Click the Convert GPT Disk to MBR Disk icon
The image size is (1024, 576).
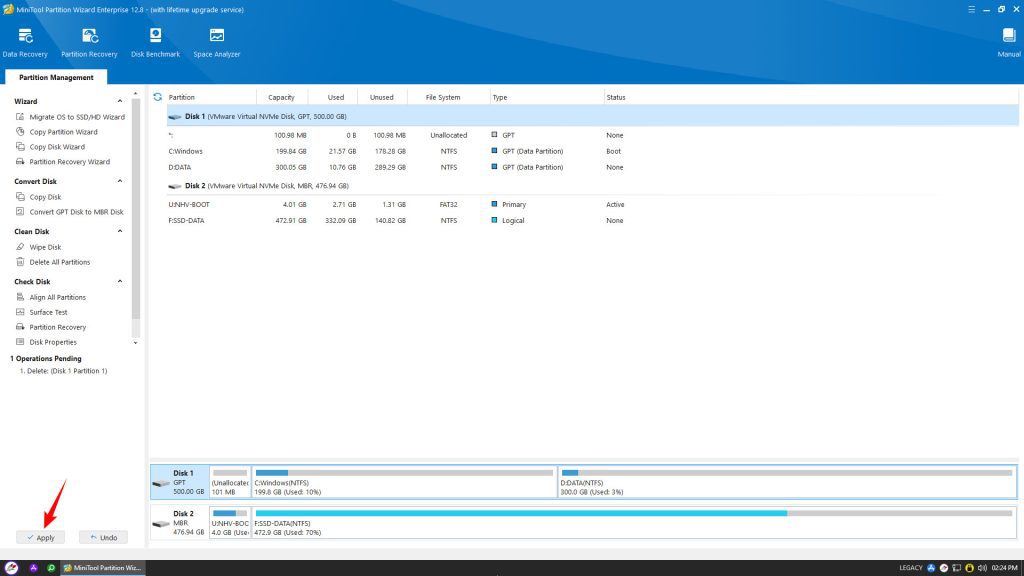(20, 212)
